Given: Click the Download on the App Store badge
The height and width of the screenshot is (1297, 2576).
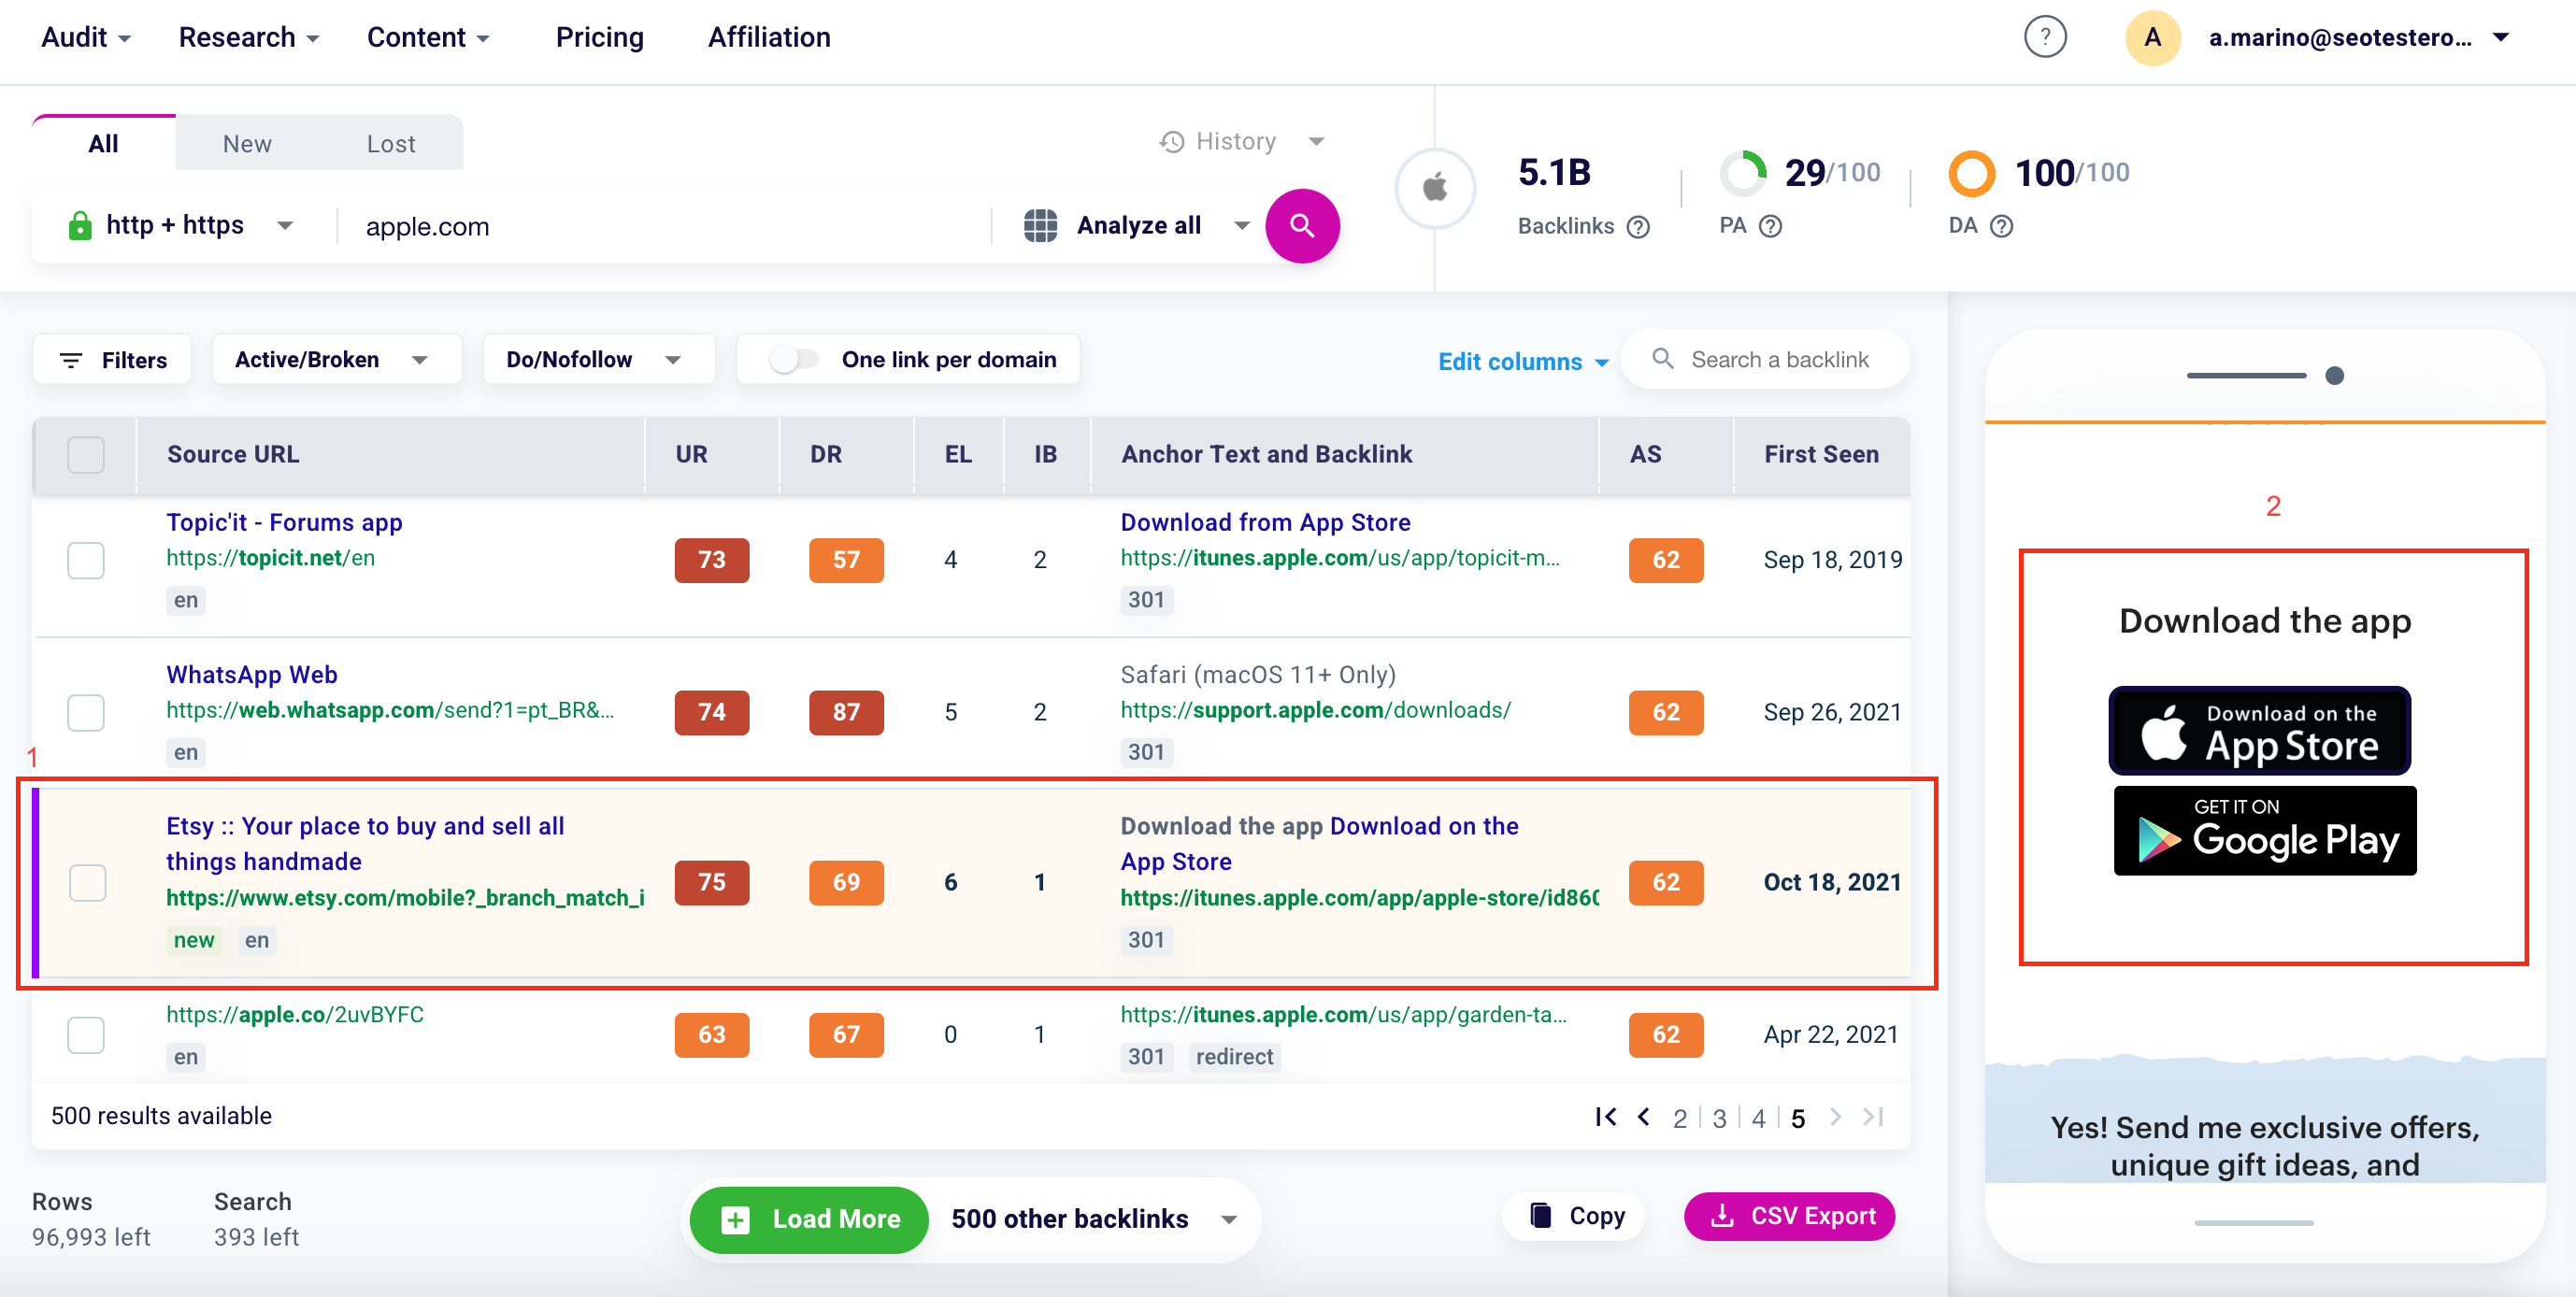Looking at the screenshot, I should pos(2259,731).
